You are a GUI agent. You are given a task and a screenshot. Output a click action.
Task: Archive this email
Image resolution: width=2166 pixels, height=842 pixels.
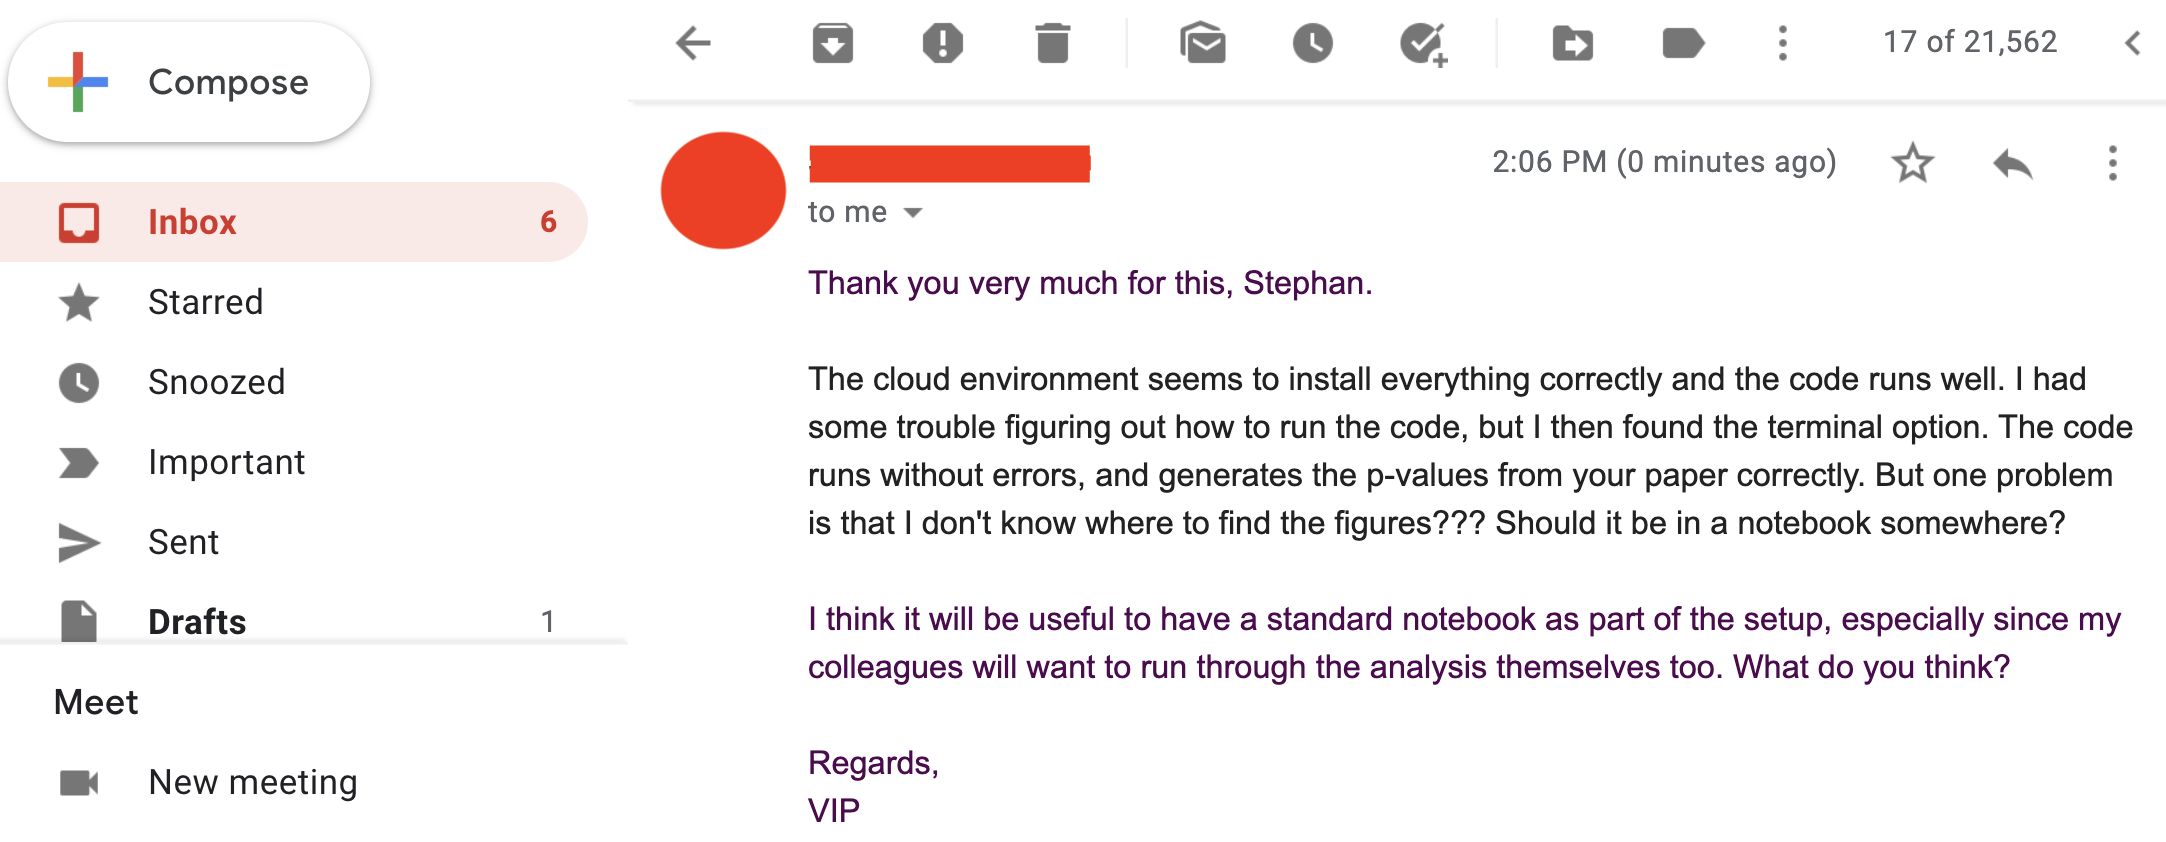832,43
